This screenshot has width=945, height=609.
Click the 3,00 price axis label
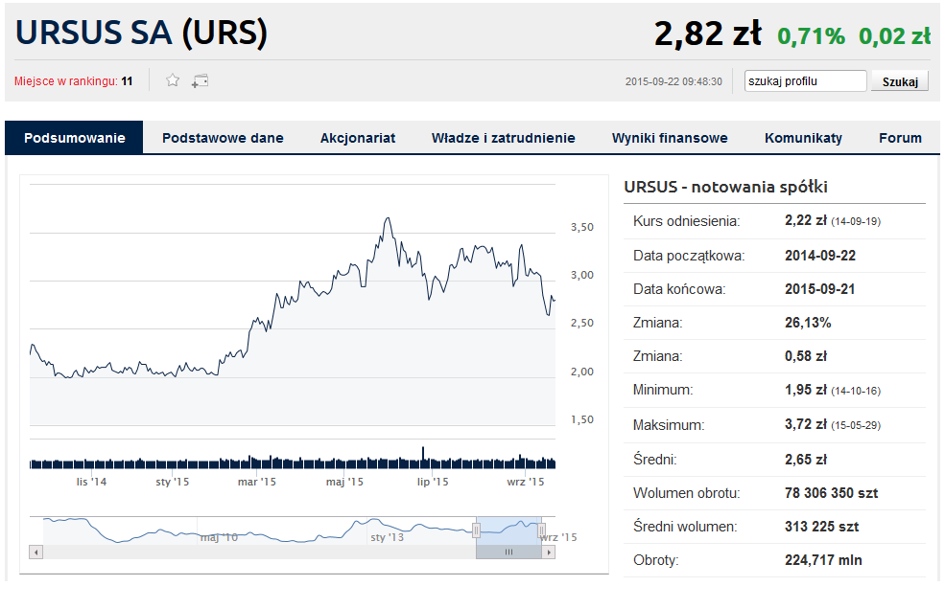point(582,275)
